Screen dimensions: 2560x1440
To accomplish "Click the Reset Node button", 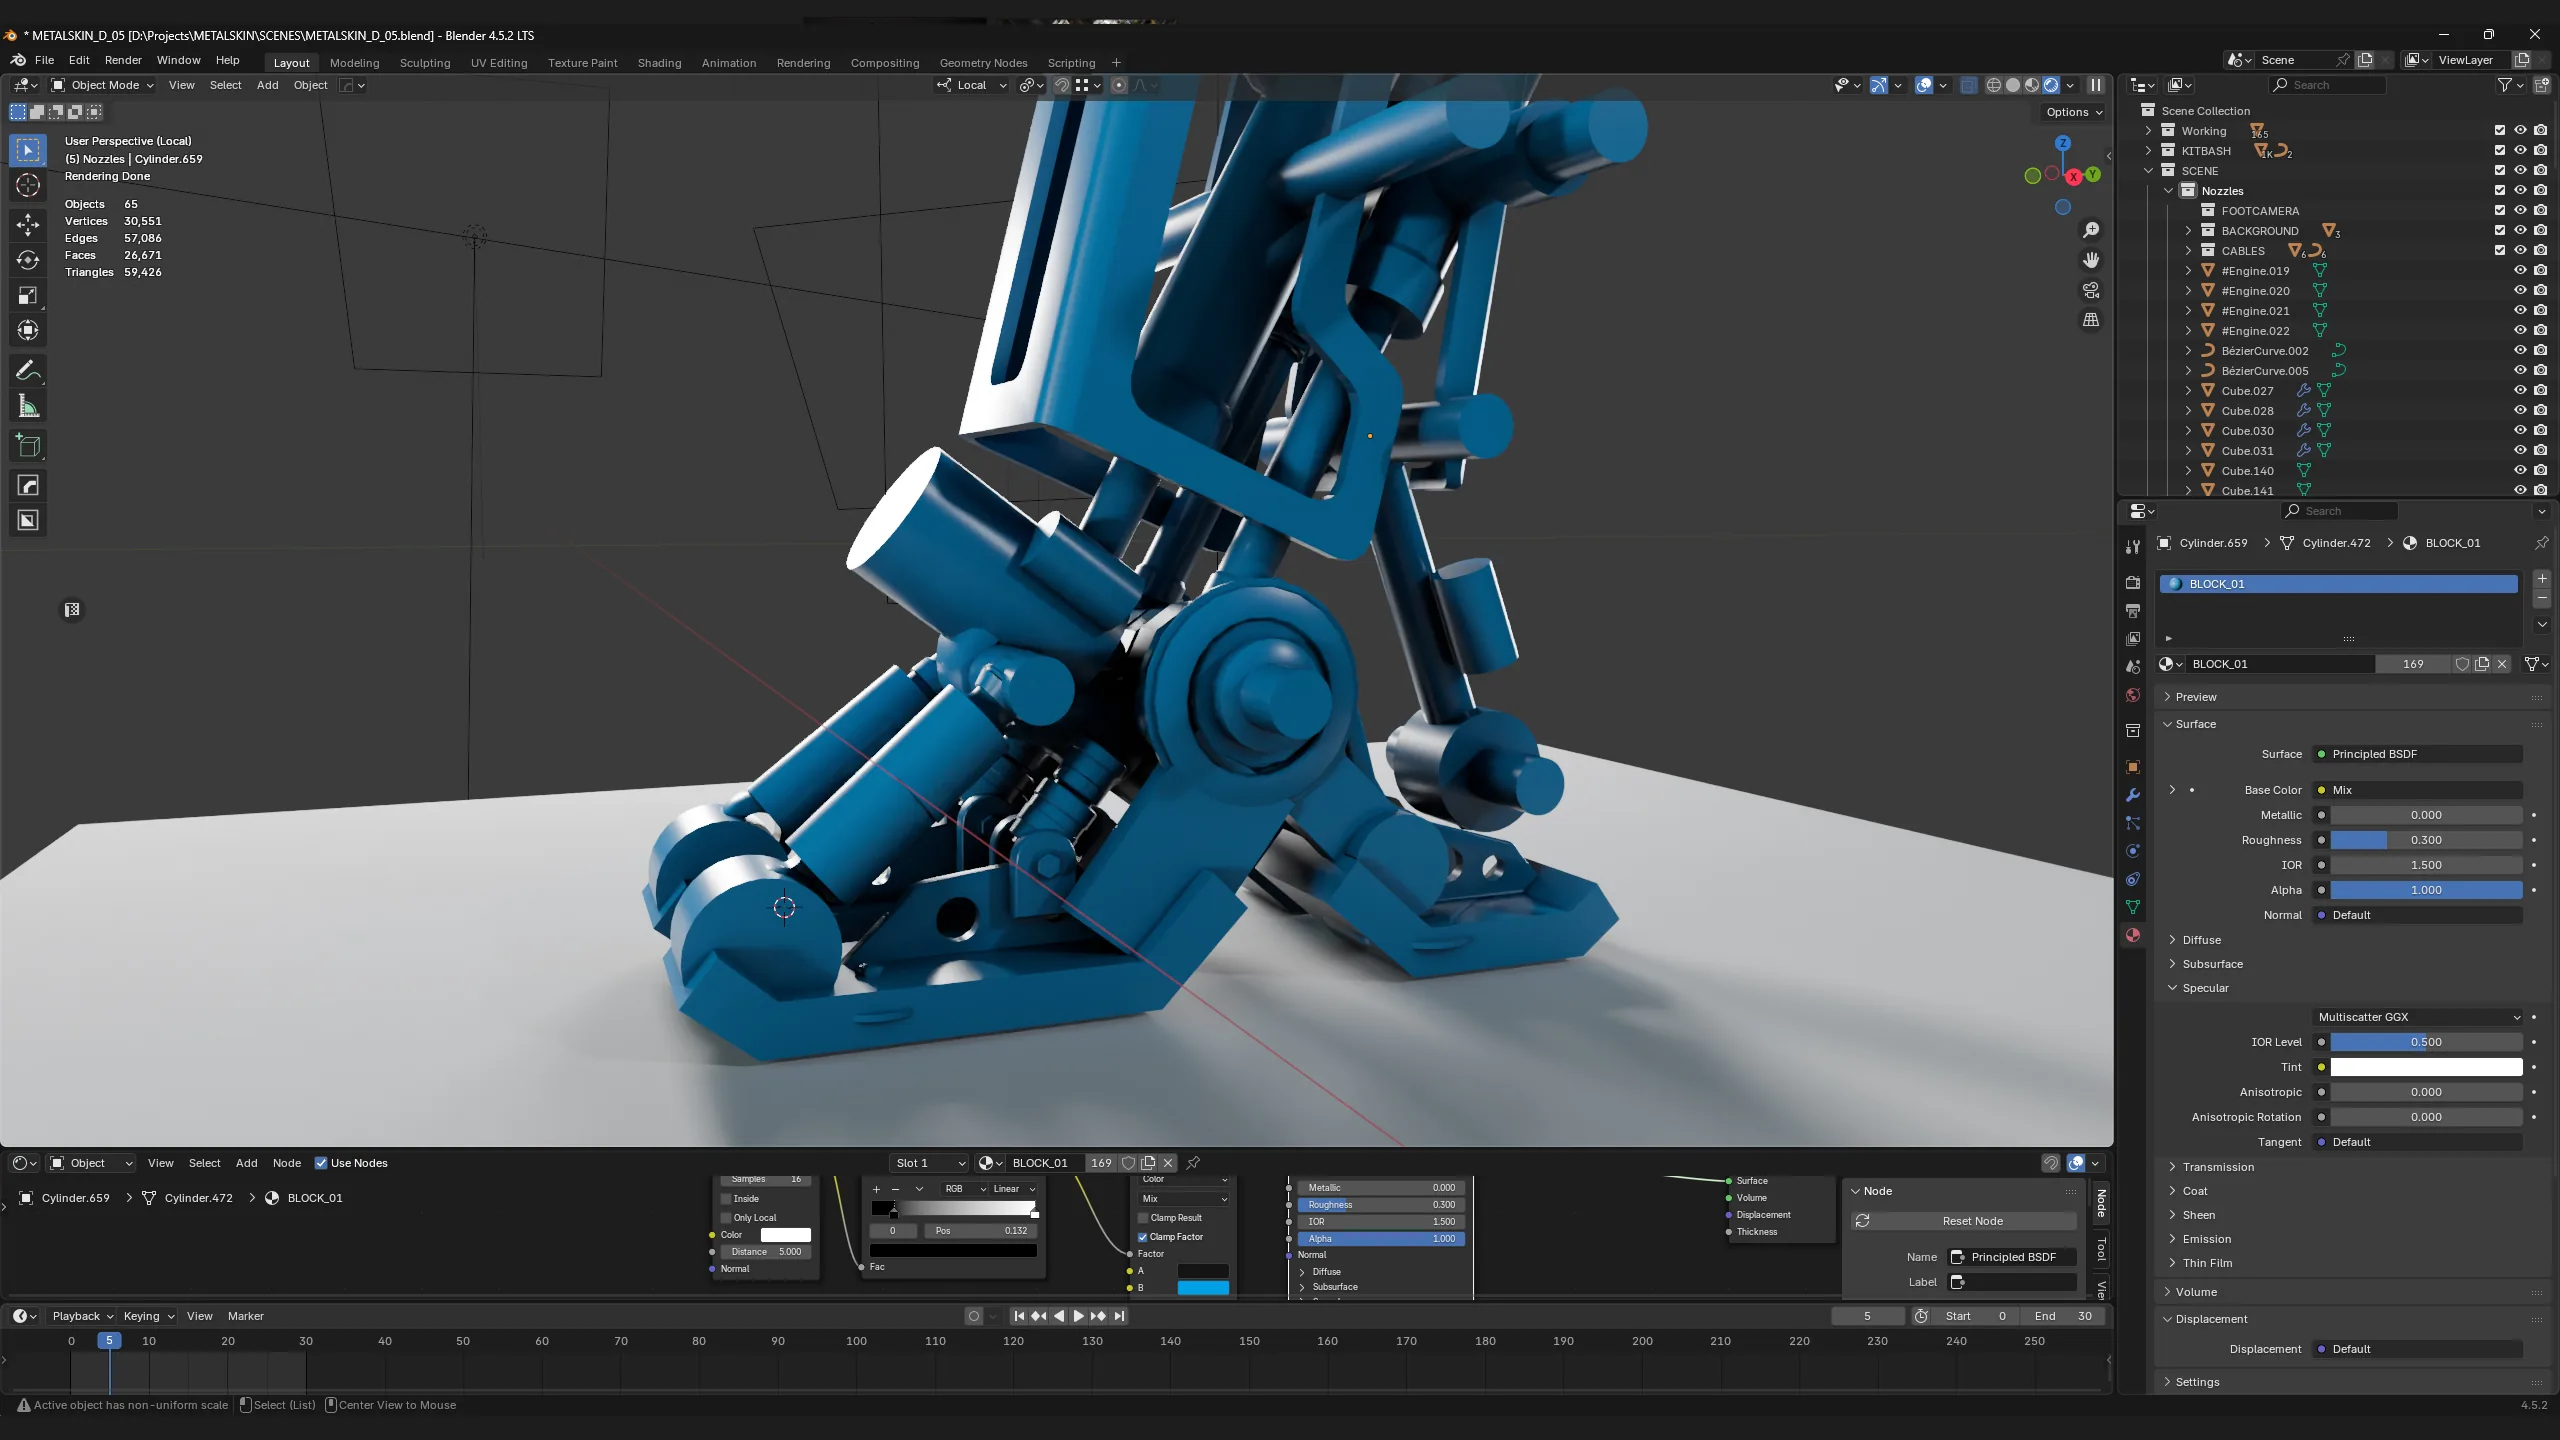I will (x=1972, y=1221).
